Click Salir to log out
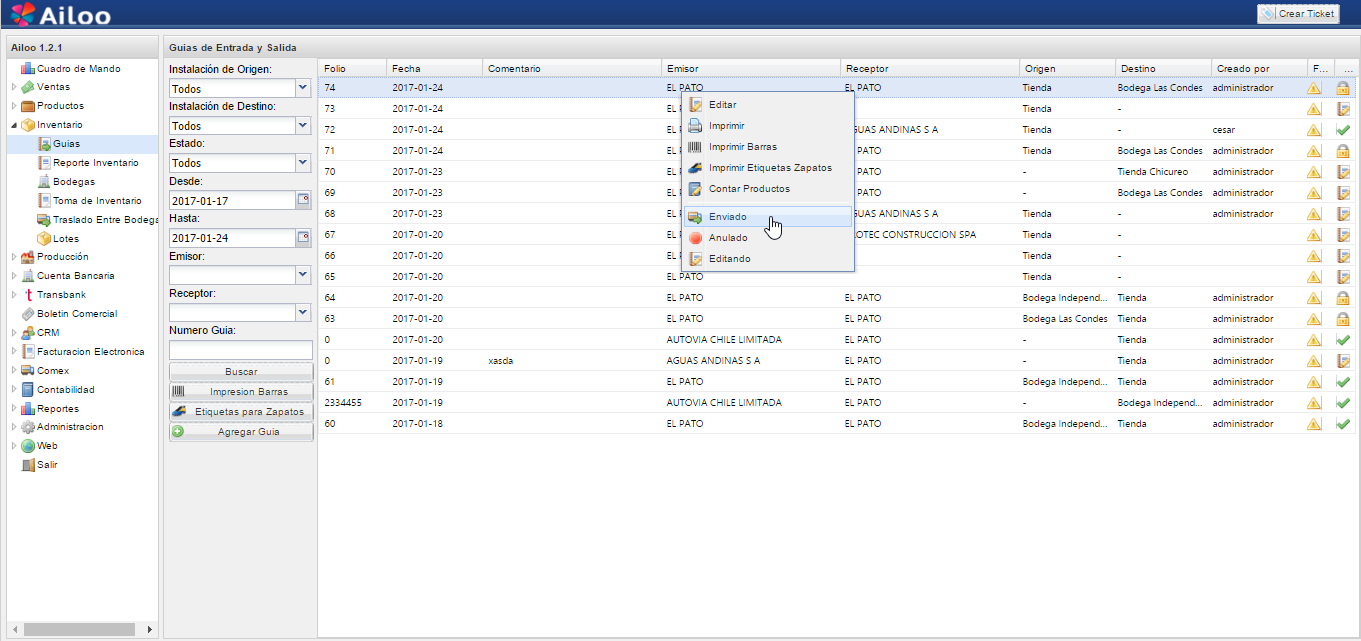The width and height of the screenshot is (1361, 641). coord(47,465)
